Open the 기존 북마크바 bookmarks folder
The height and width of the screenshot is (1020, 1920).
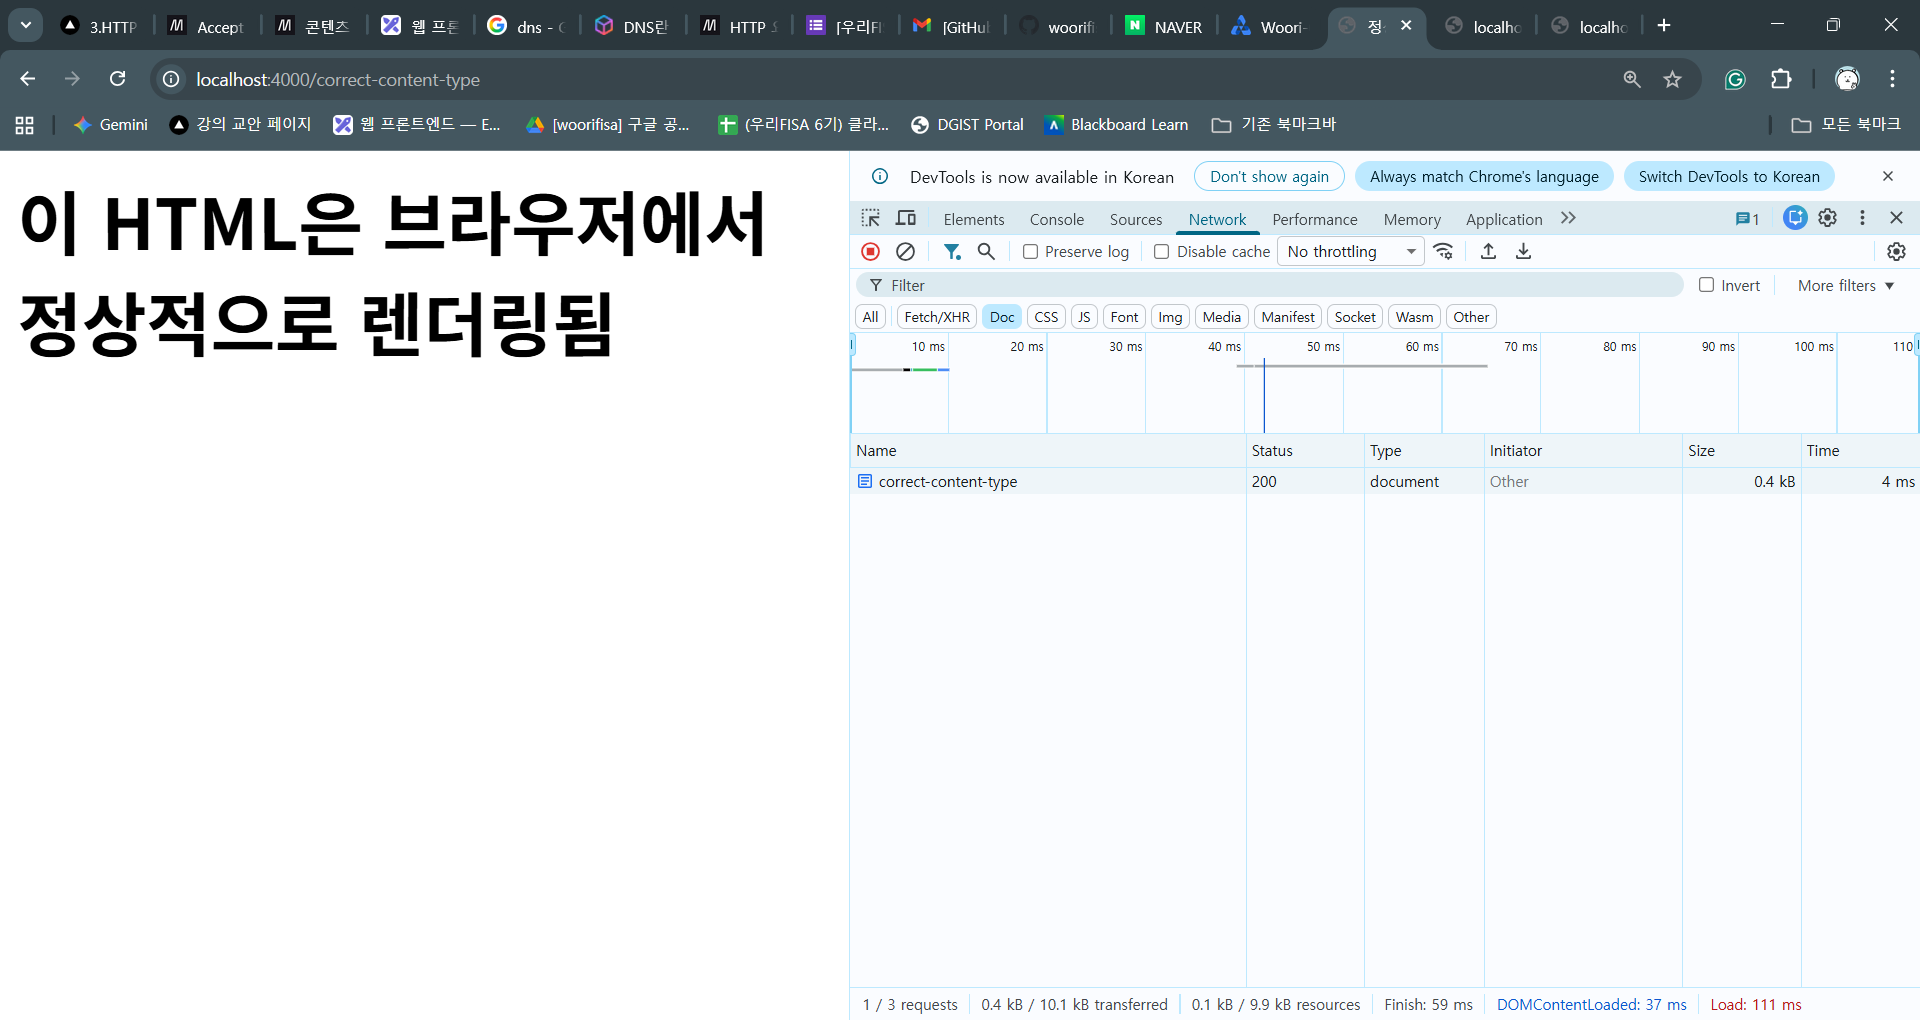(x=1274, y=125)
